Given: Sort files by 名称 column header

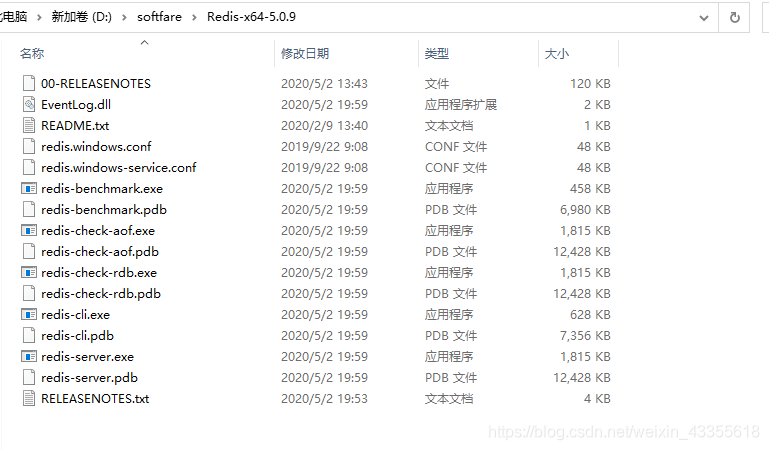Looking at the screenshot, I should click(x=32, y=53).
